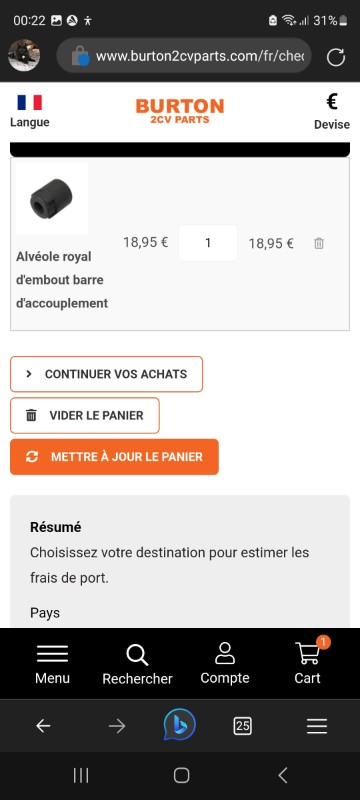Open Alvéole royal d'embout product link

click(62, 280)
